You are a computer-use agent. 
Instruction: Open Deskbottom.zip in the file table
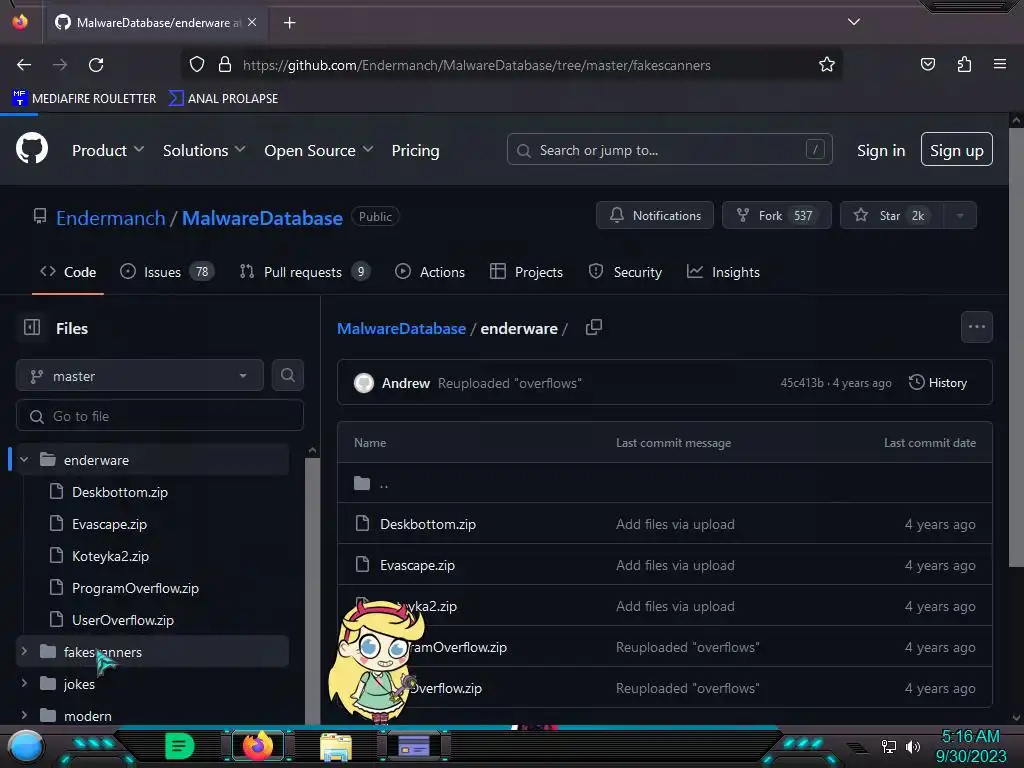pyautogui.click(x=428, y=524)
